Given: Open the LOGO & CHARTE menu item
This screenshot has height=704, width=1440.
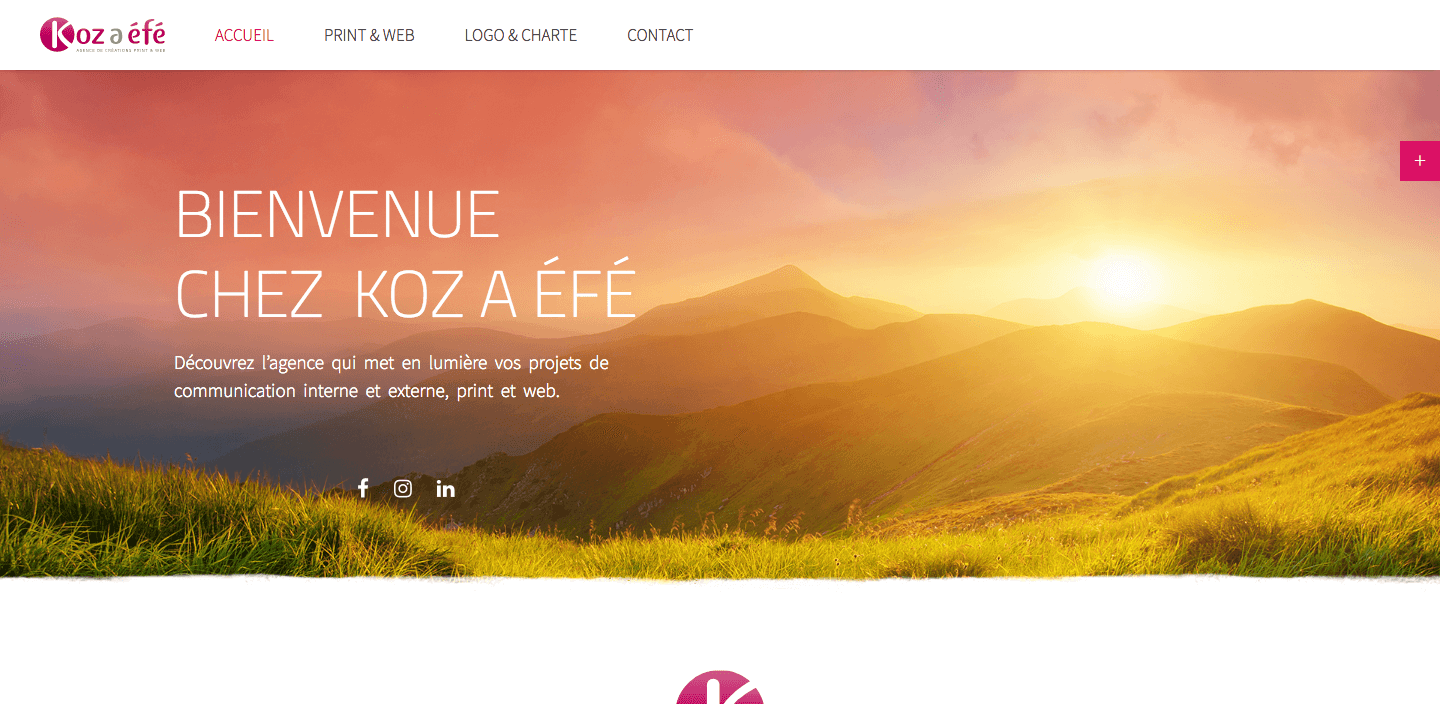Looking at the screenshot, I should [x=521, y=35].
